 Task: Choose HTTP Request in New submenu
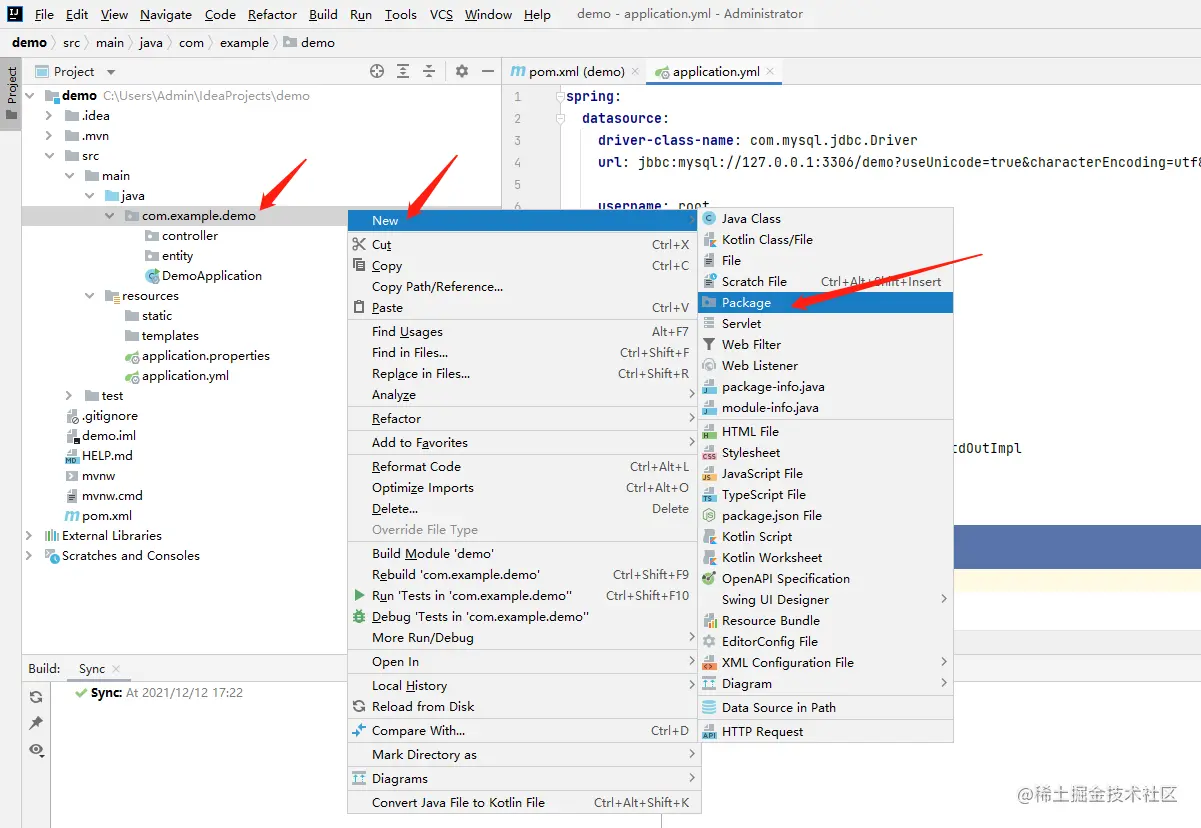point(825,731)
